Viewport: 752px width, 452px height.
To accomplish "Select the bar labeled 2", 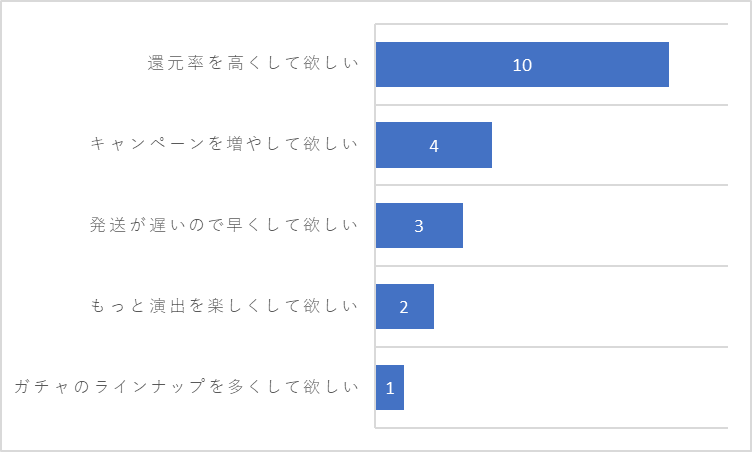I will tap(405, 307).
